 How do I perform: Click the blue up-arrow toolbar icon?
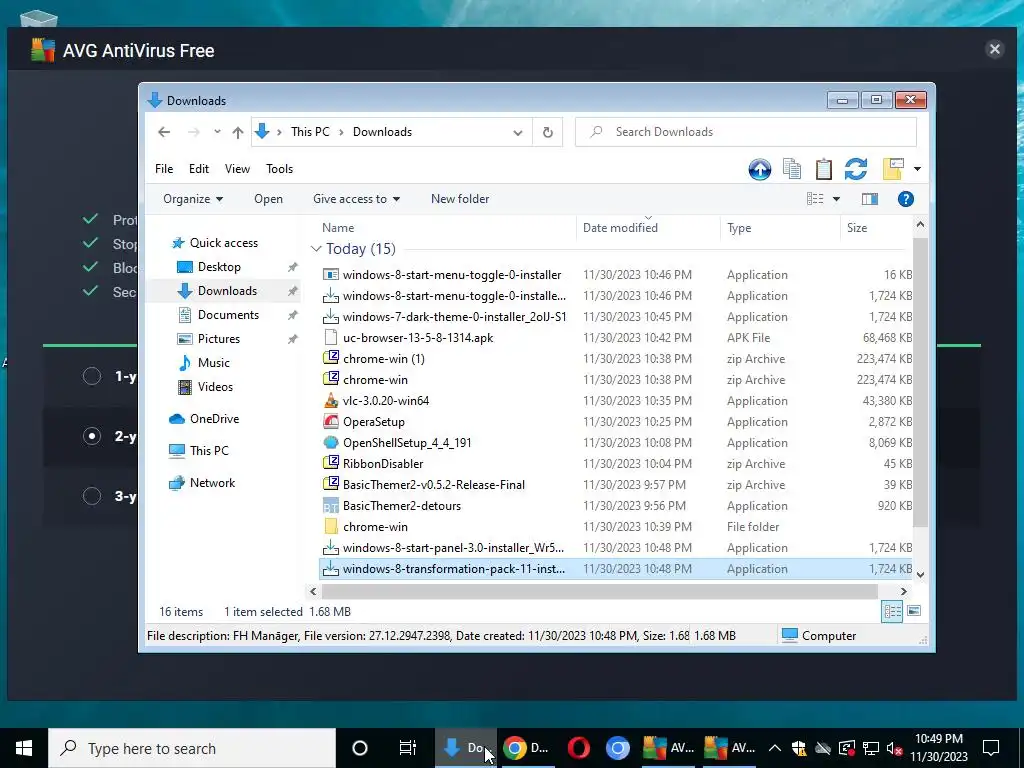pos(760,169)
